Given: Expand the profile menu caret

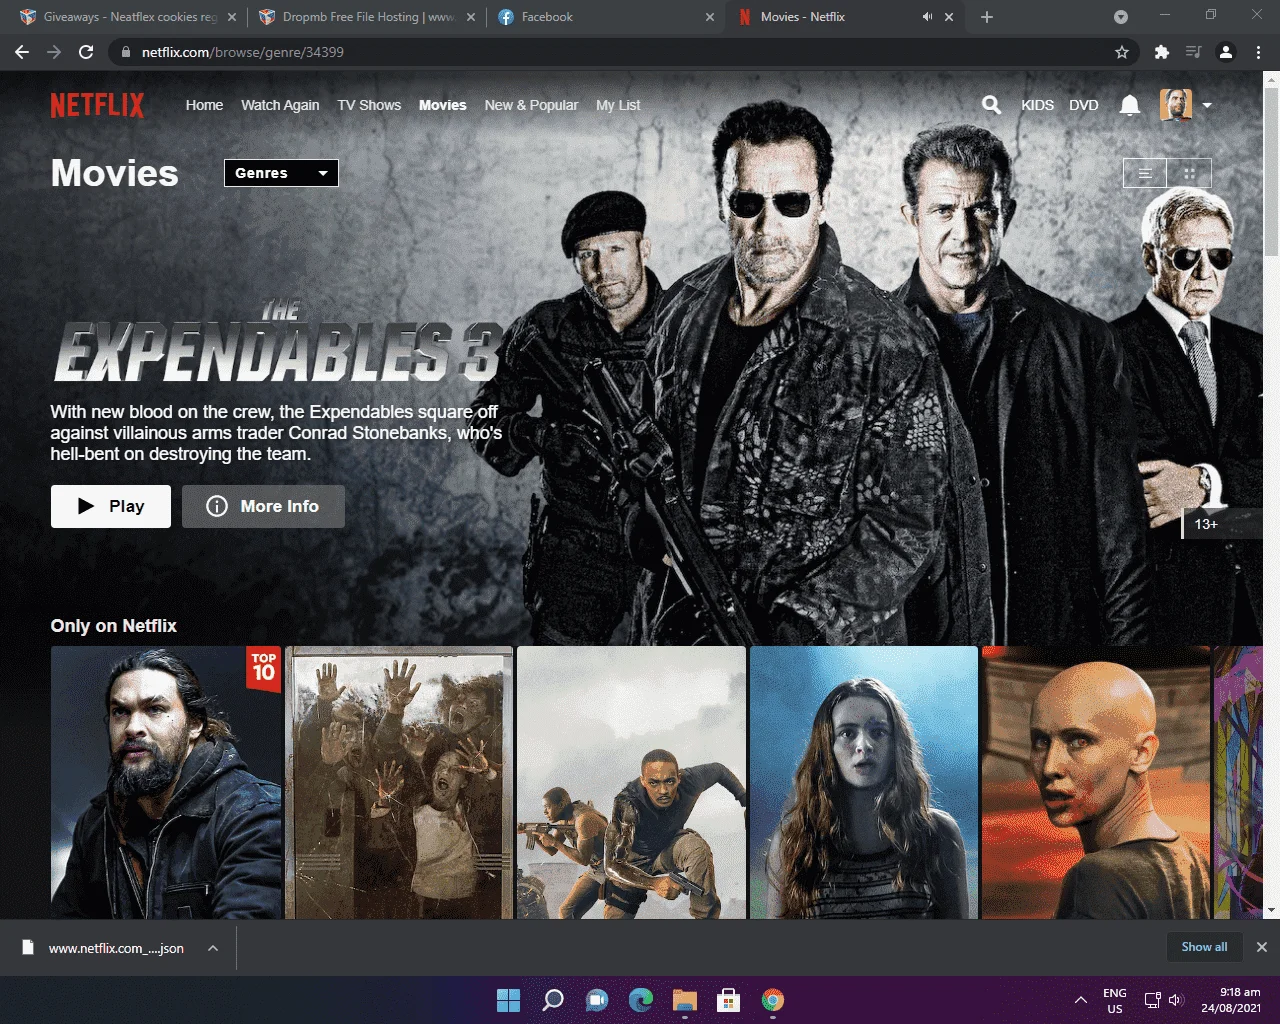Looking at the screenshot, I should point(1207,105).
